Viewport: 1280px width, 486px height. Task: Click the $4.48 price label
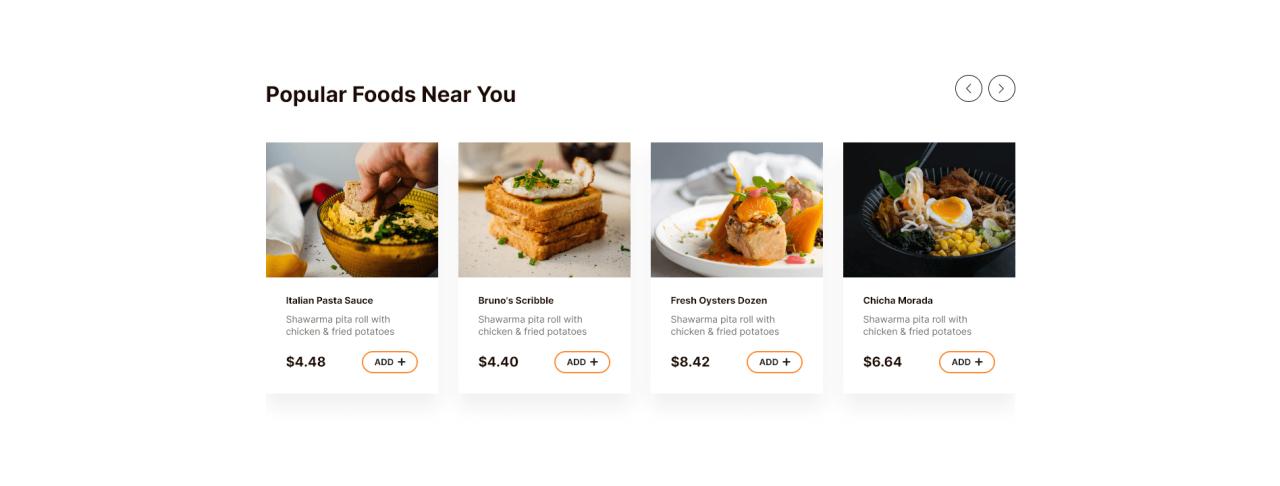click(306, 362)
